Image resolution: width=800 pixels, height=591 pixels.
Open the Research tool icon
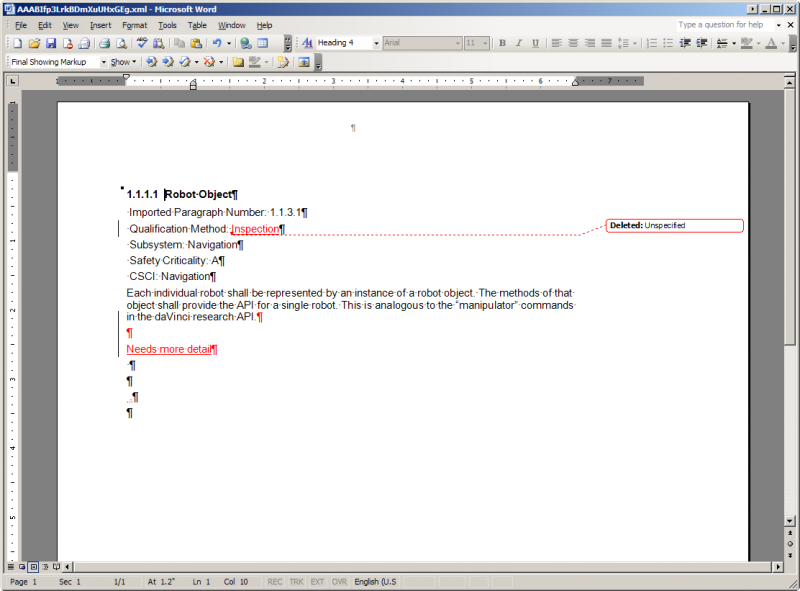coord(159,43)
